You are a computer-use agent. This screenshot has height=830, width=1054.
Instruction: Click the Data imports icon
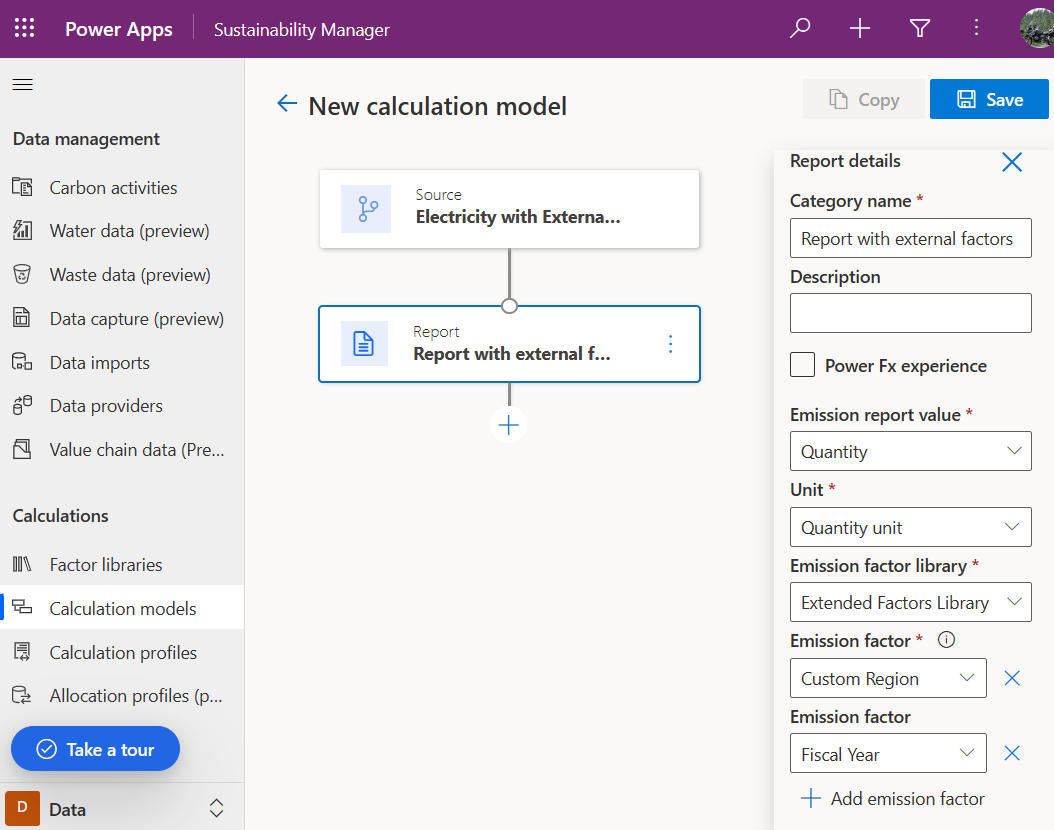22,362
